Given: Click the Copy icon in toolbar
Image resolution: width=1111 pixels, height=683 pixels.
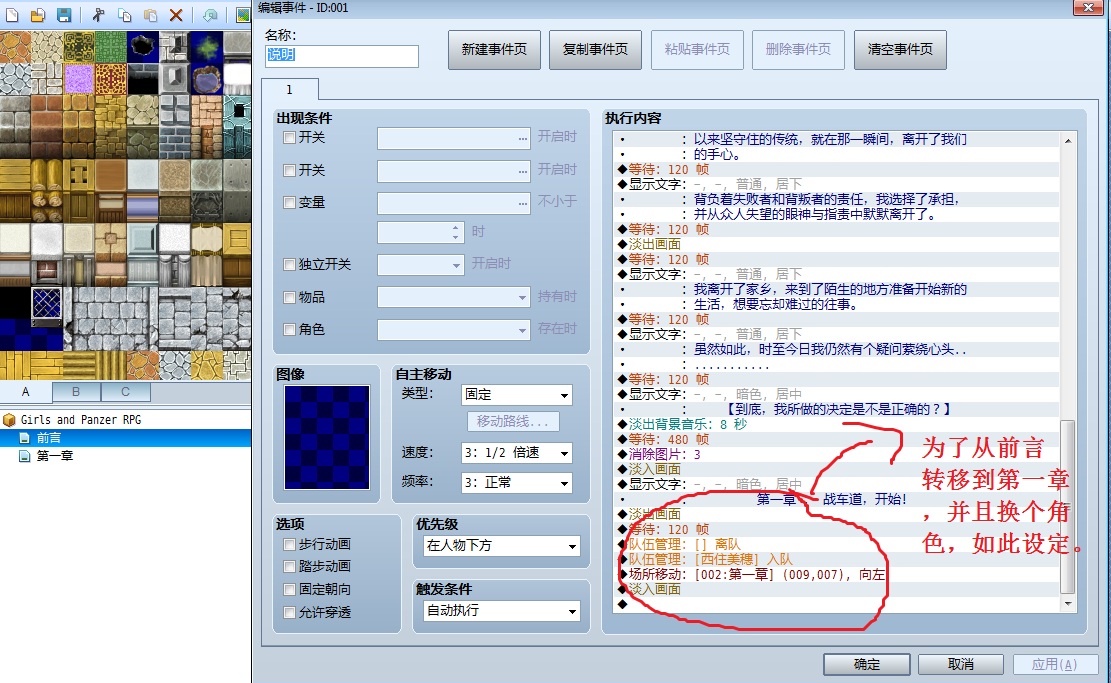Looking at the screenshot, I should pos(125,15).
